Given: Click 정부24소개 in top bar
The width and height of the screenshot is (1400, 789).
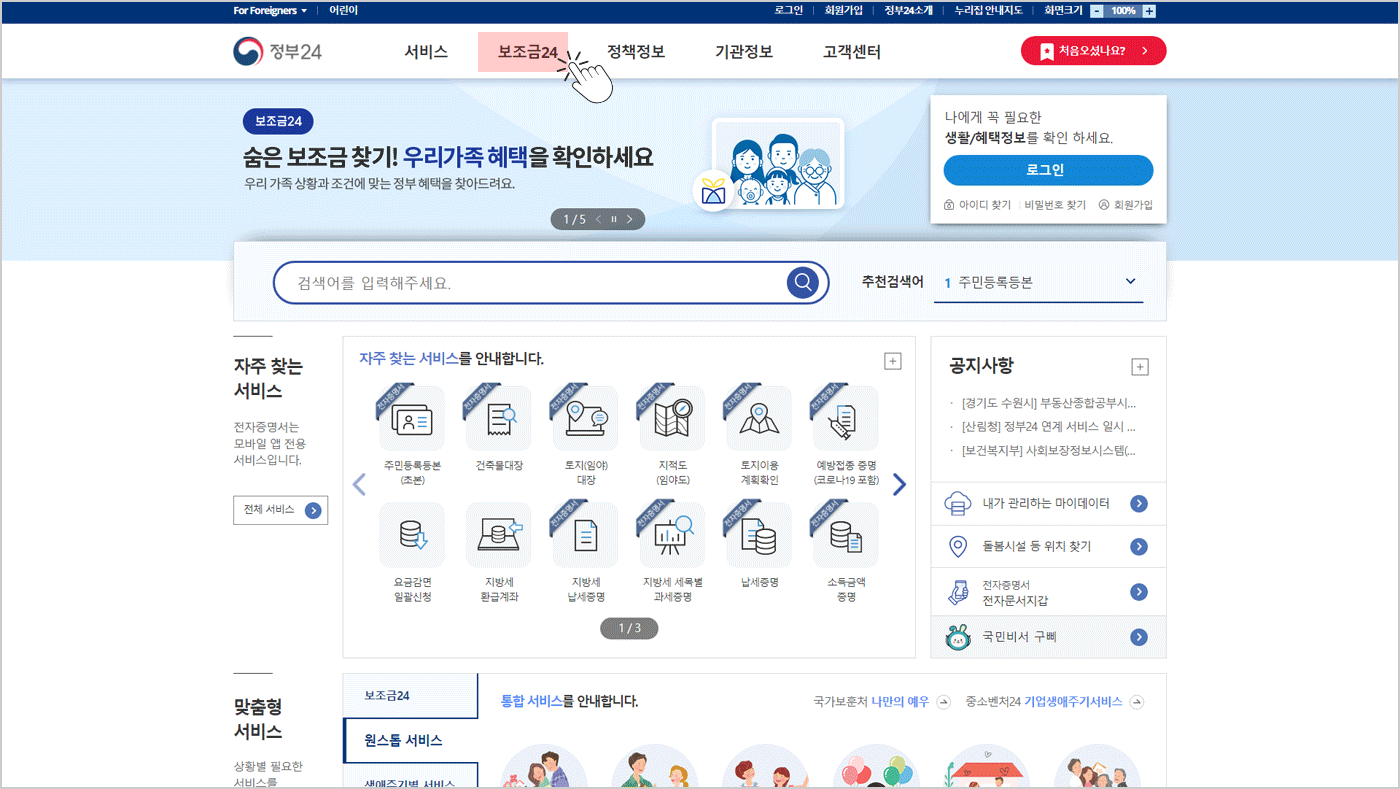Looking at the screenshot, I should (908, 11).
